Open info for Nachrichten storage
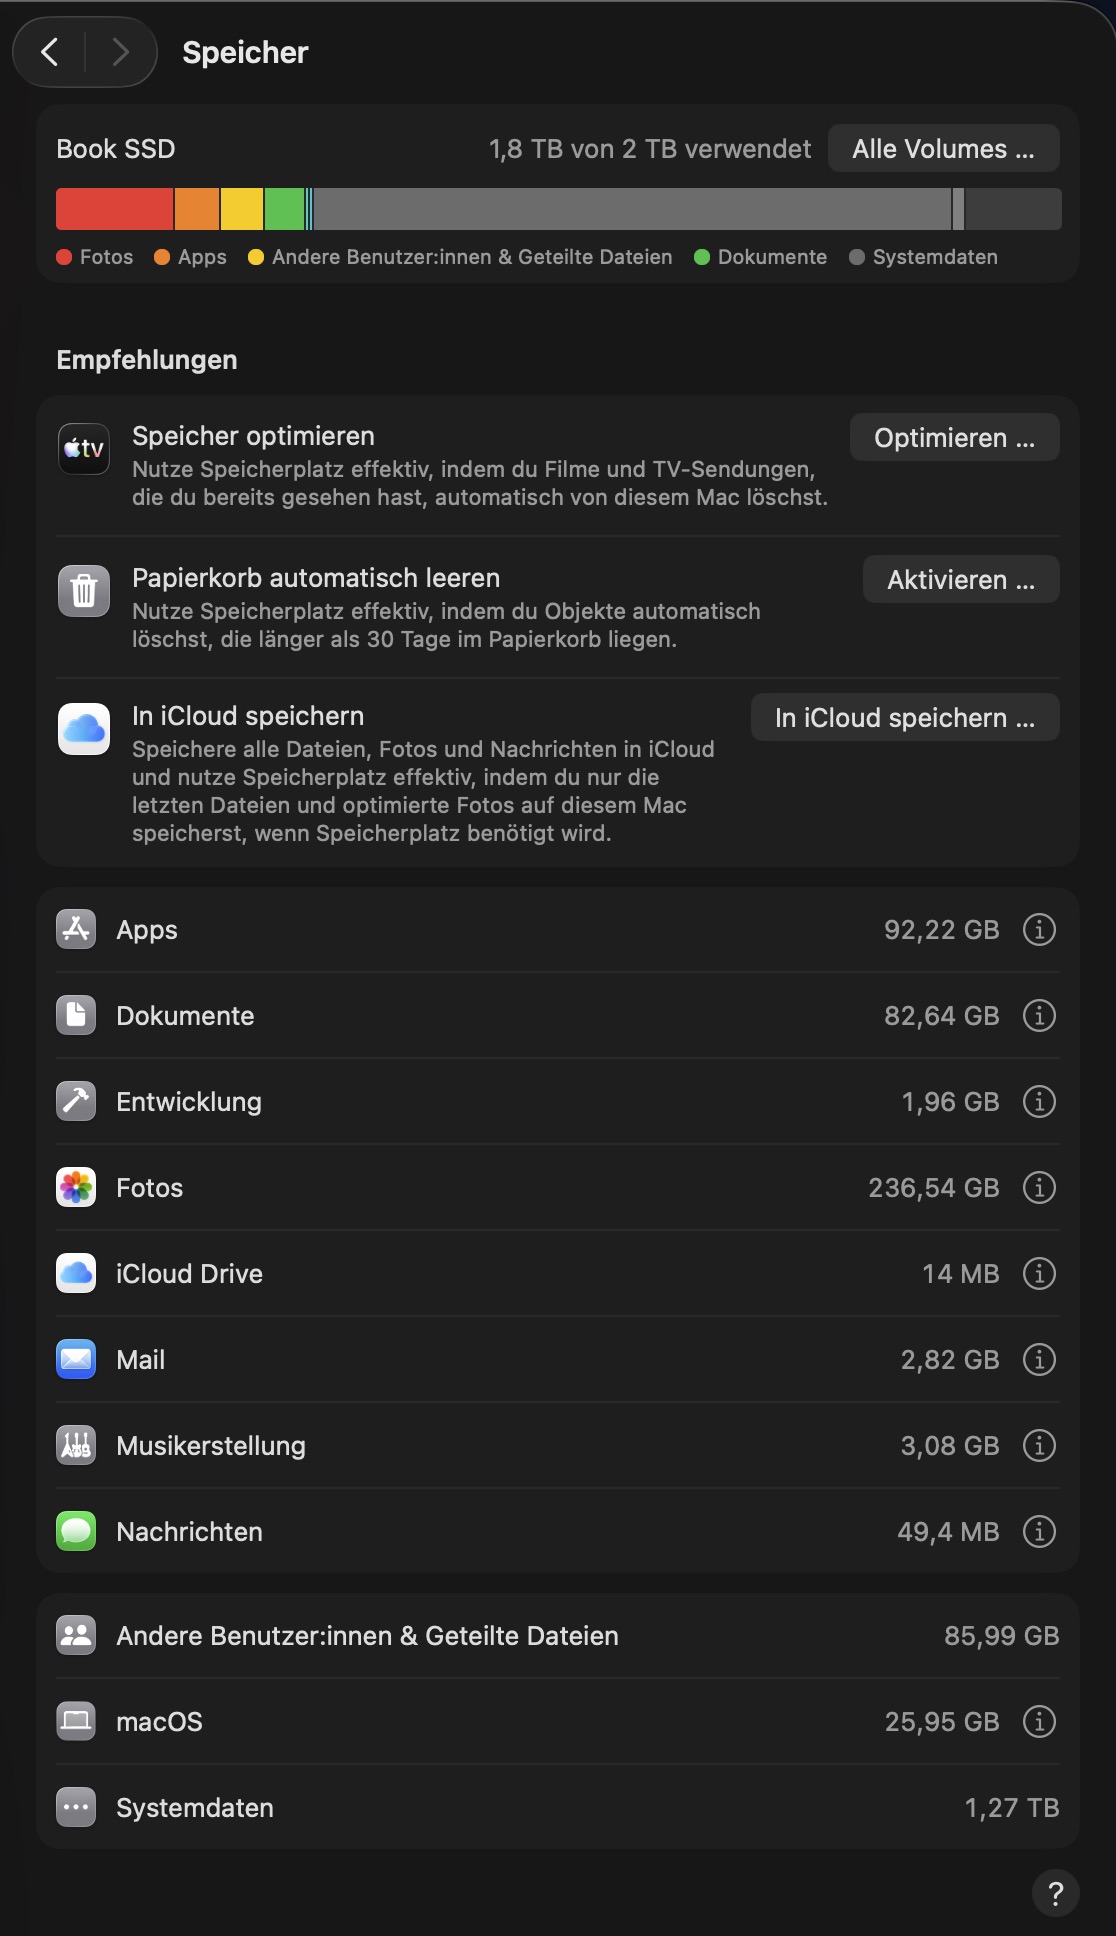 tap(1039, 1532)
